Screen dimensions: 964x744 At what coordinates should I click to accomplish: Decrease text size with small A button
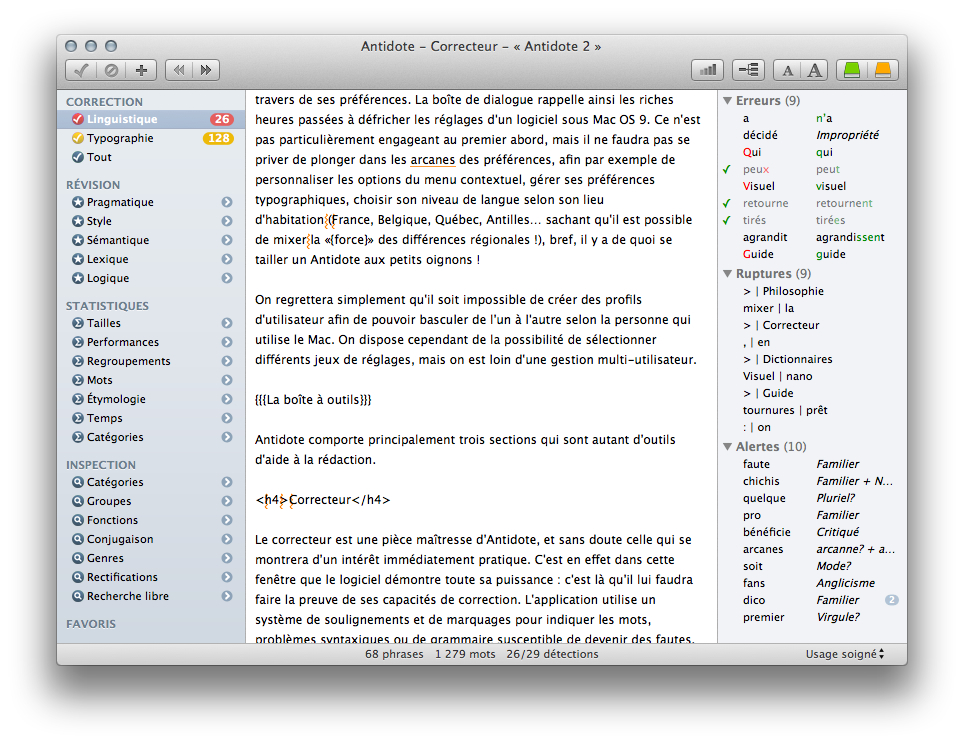click(787, 70)
